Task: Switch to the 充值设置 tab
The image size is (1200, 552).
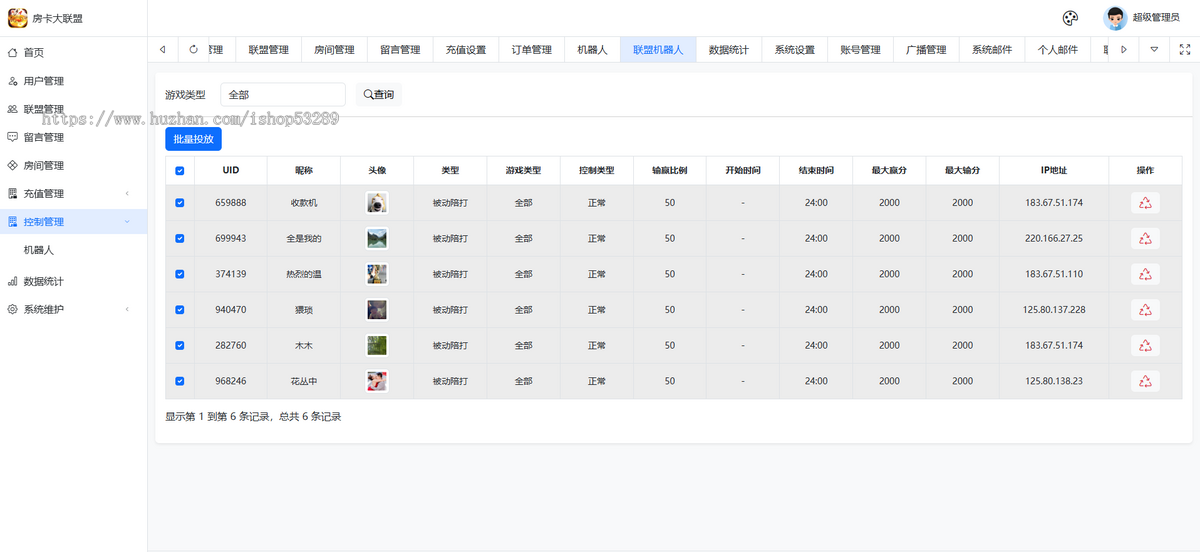Action: (466, 49)
